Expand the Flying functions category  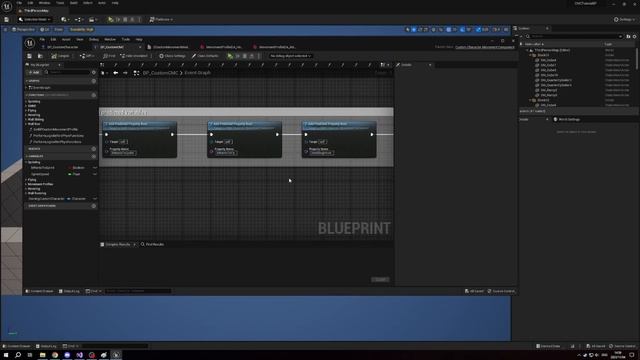pos(26,111)
